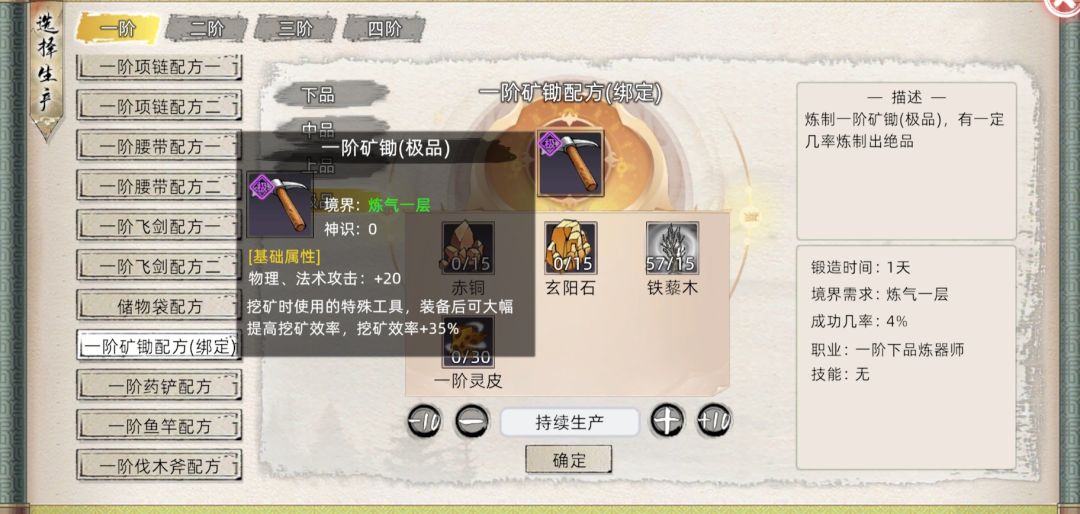The image size is (1080, 514).
Task: Switch to the 二阶 tab
Action: (x=207, y=29)
